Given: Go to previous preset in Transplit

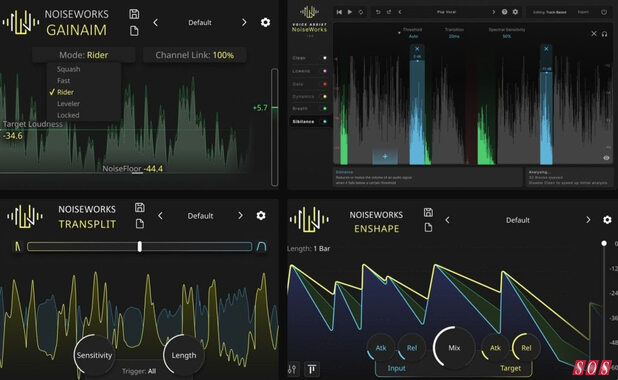Looking at the screenshot, I should [x=160, y=216].
